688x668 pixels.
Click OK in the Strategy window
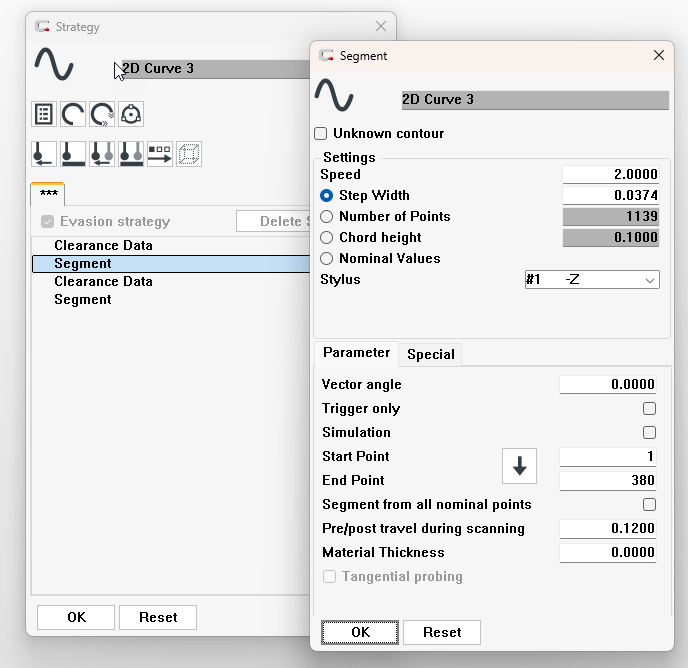(76, 618)
